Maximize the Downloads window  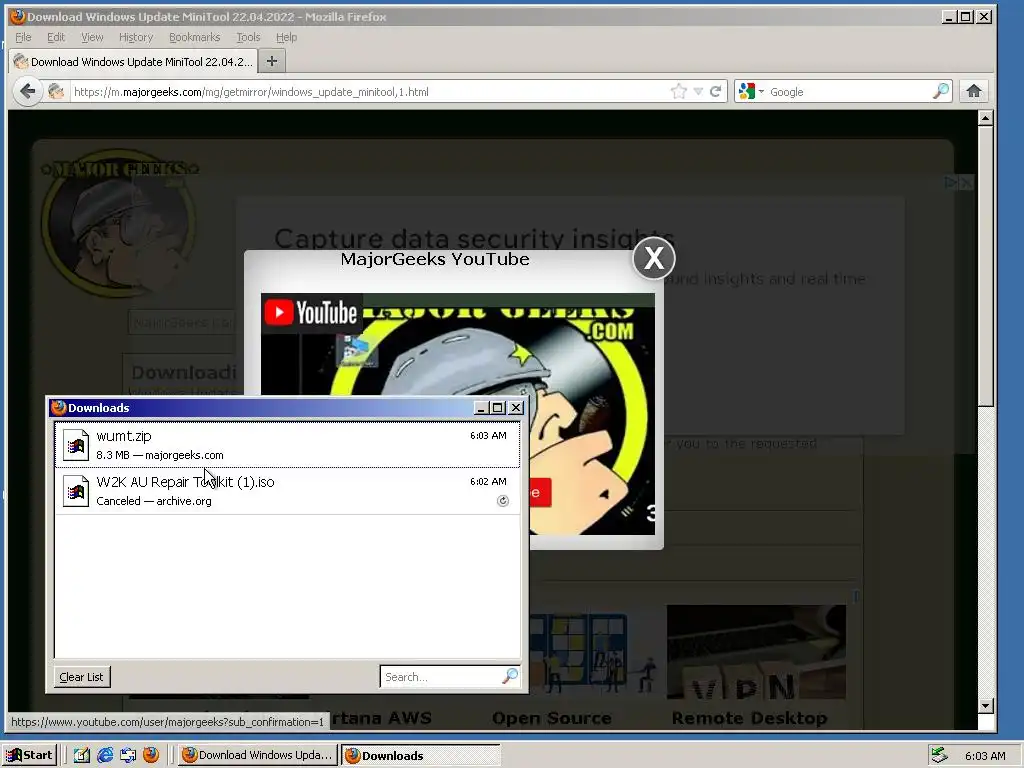(498, 408)
